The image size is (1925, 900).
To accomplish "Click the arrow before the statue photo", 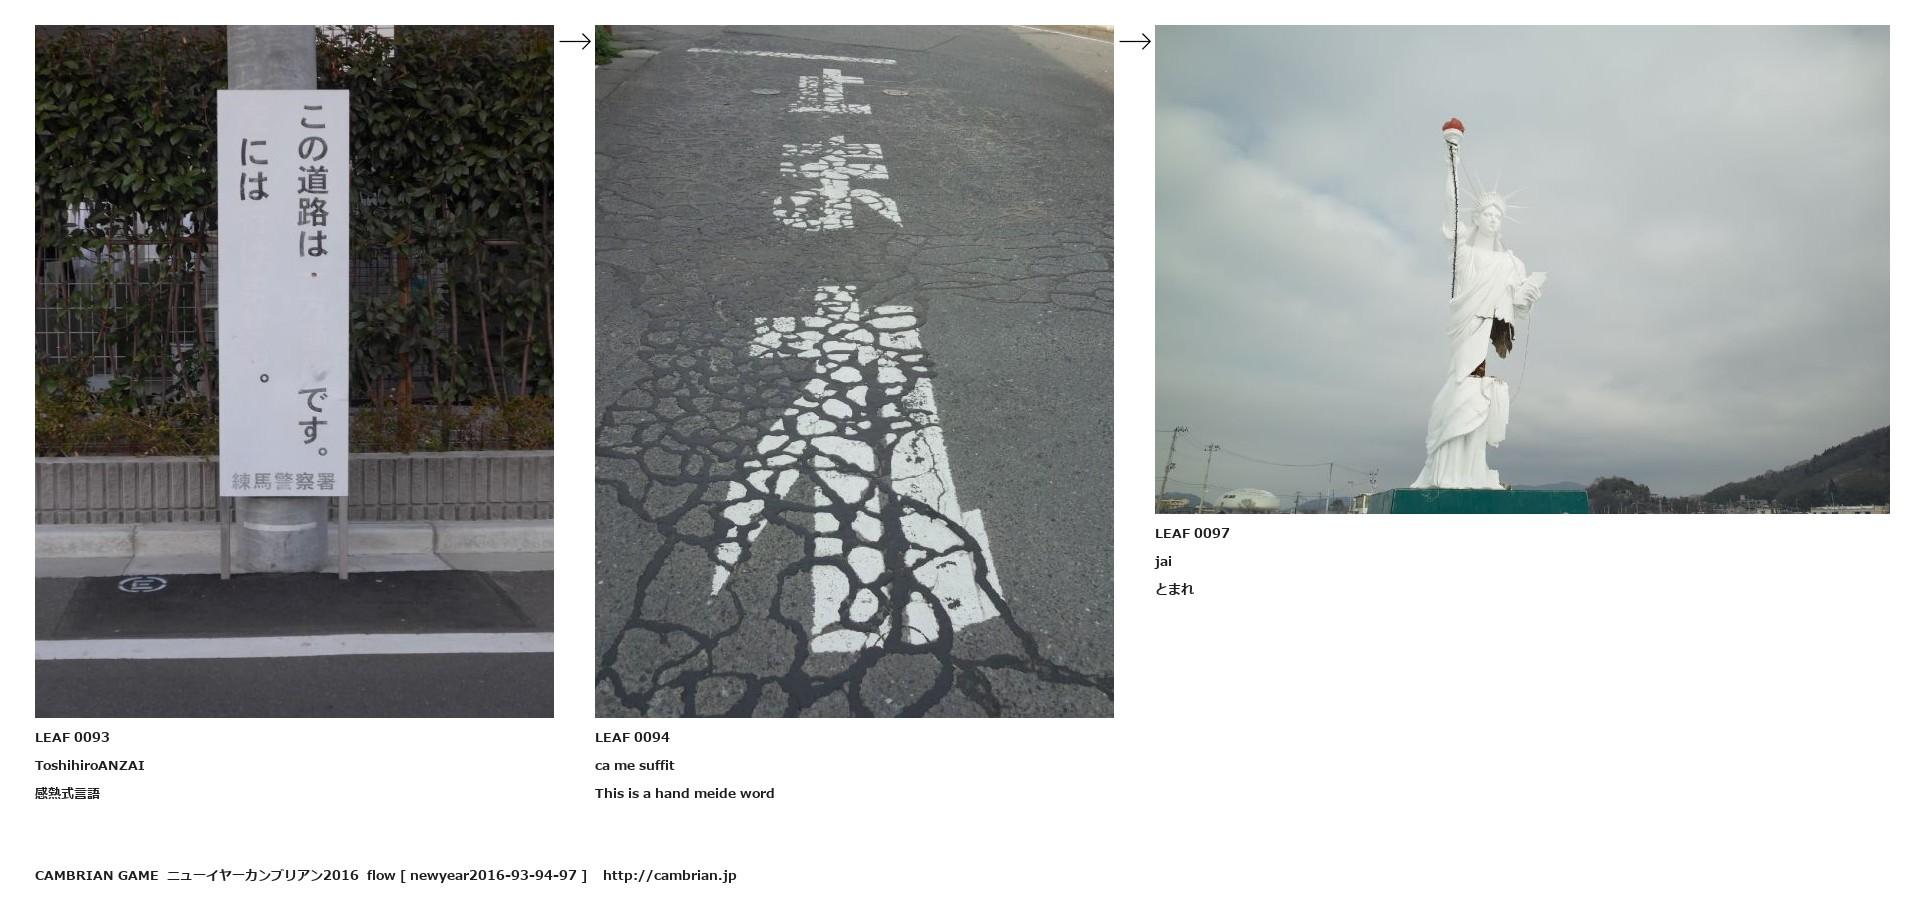I will coord(1135,41).
